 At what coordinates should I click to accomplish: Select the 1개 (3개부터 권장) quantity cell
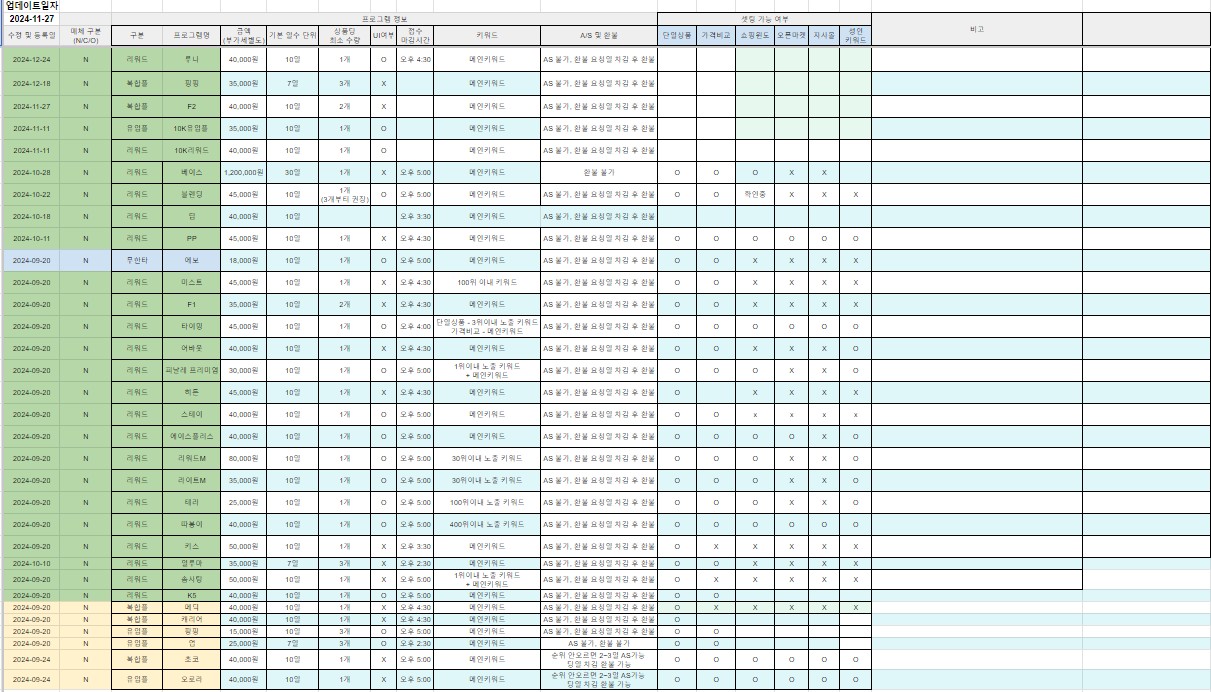[344, 194]
